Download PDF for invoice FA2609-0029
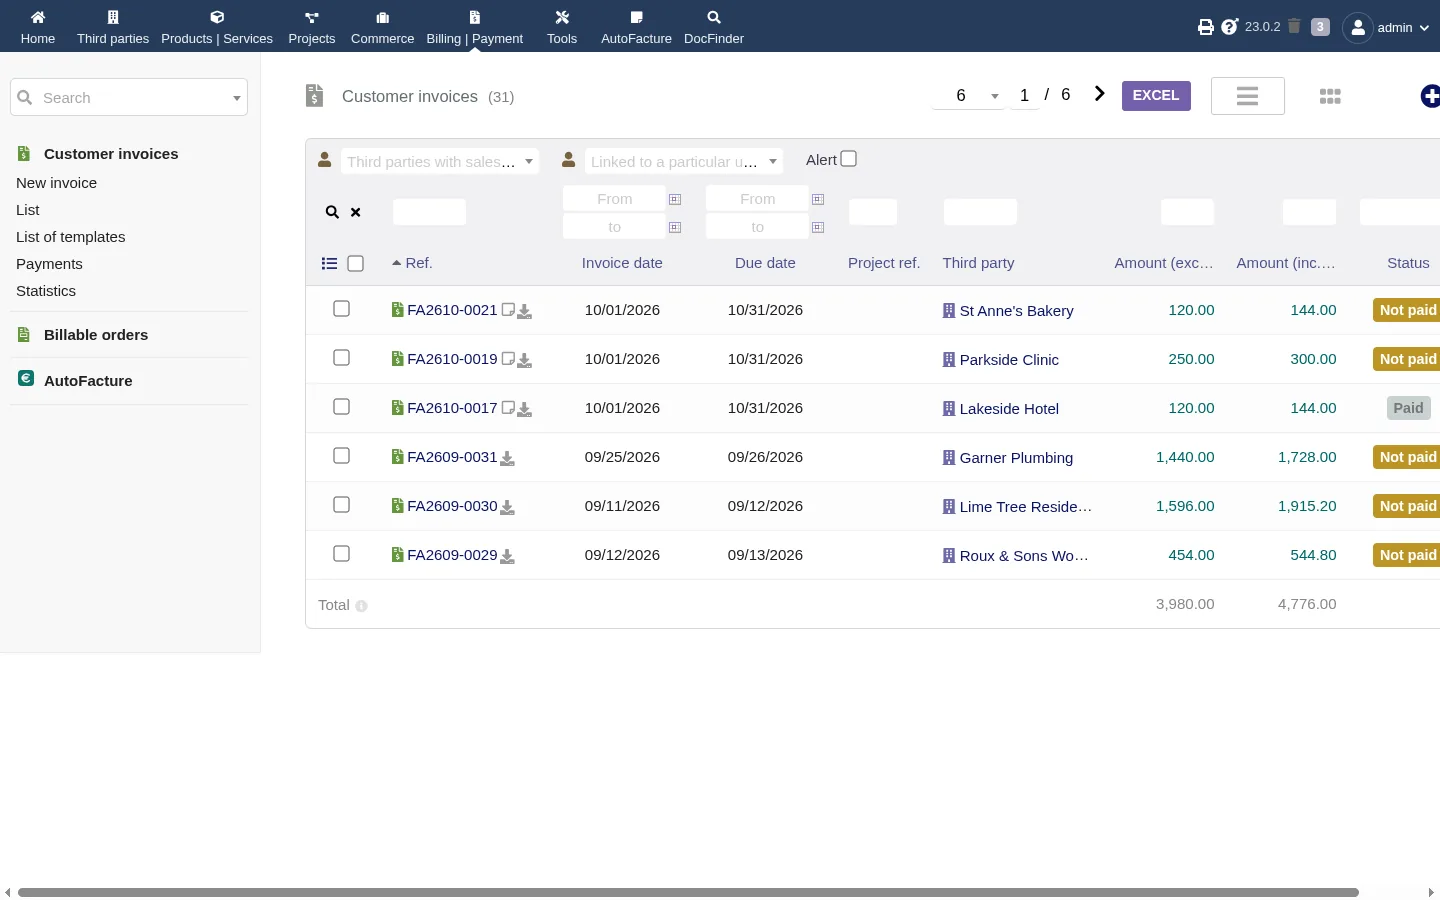1440x900 pixels. pyautogui.click(x=508, y=556)
